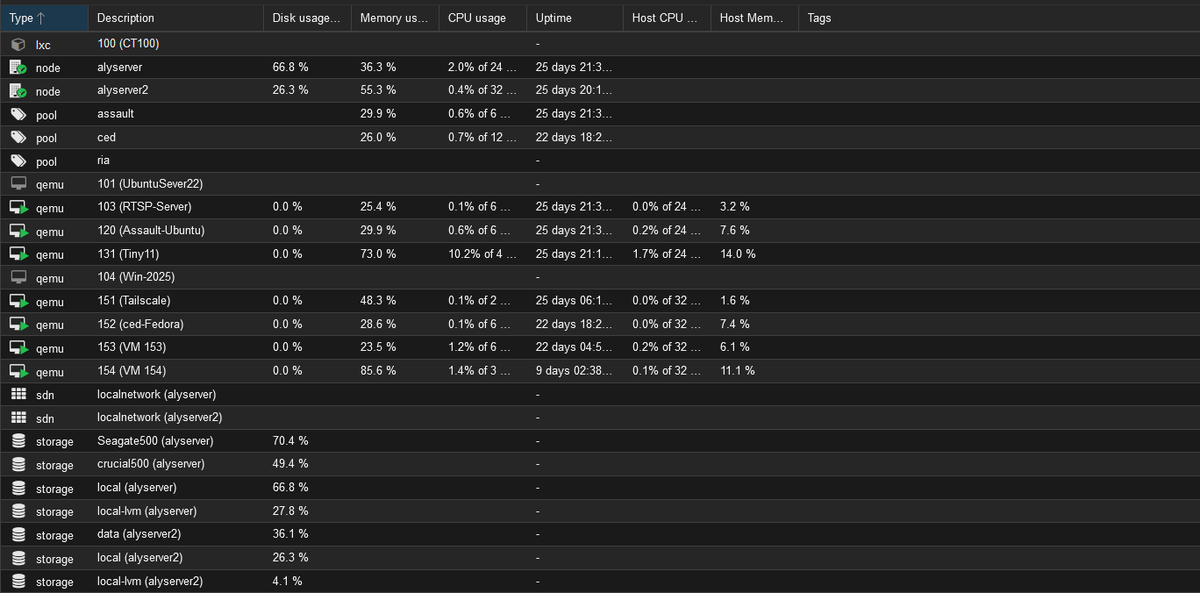The height and width of the screenshot is (593, 1200).
Task: Click the sdn grid icon for localnetwork (alyserver)
Action: (17, 394)
